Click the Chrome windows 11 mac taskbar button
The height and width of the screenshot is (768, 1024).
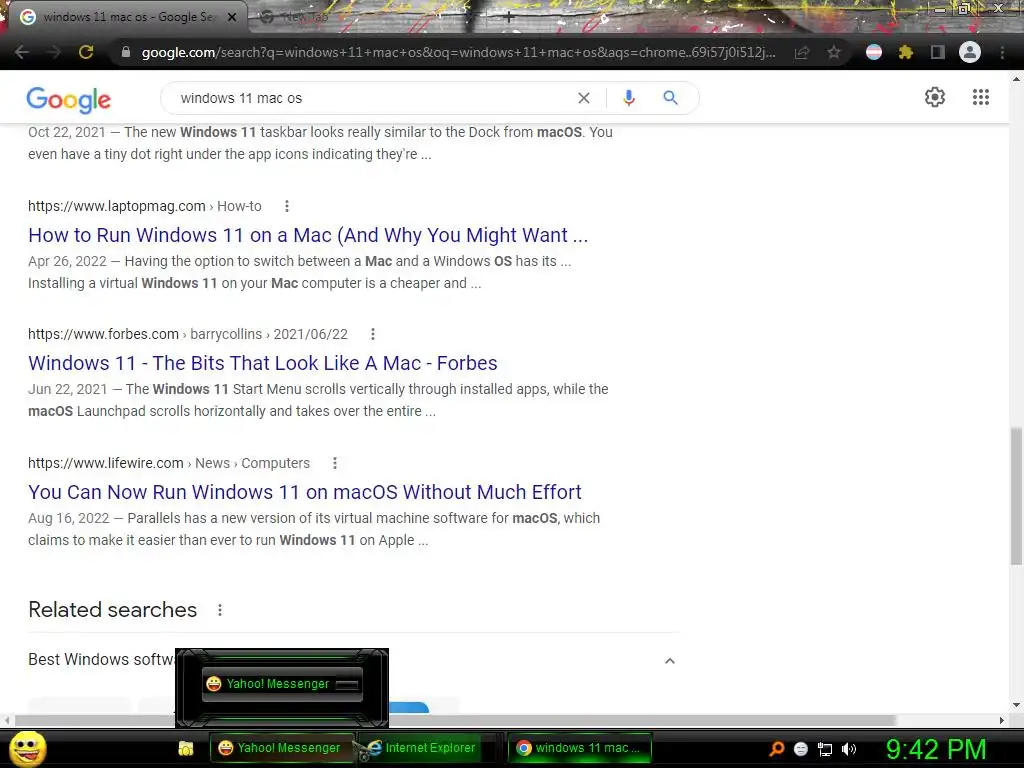pos(580,748)
